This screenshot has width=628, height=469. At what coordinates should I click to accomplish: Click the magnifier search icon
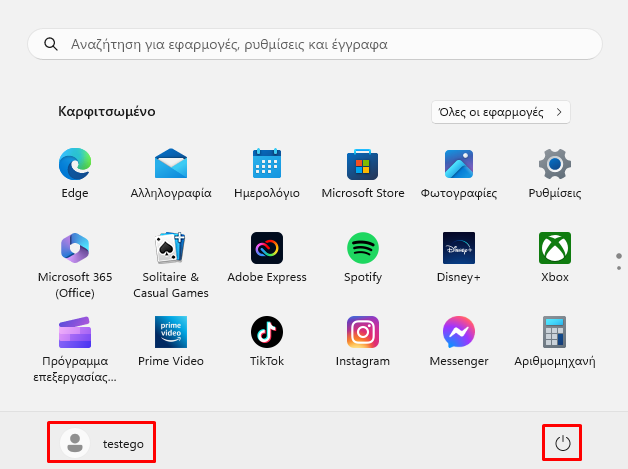(x=51, y=44)
